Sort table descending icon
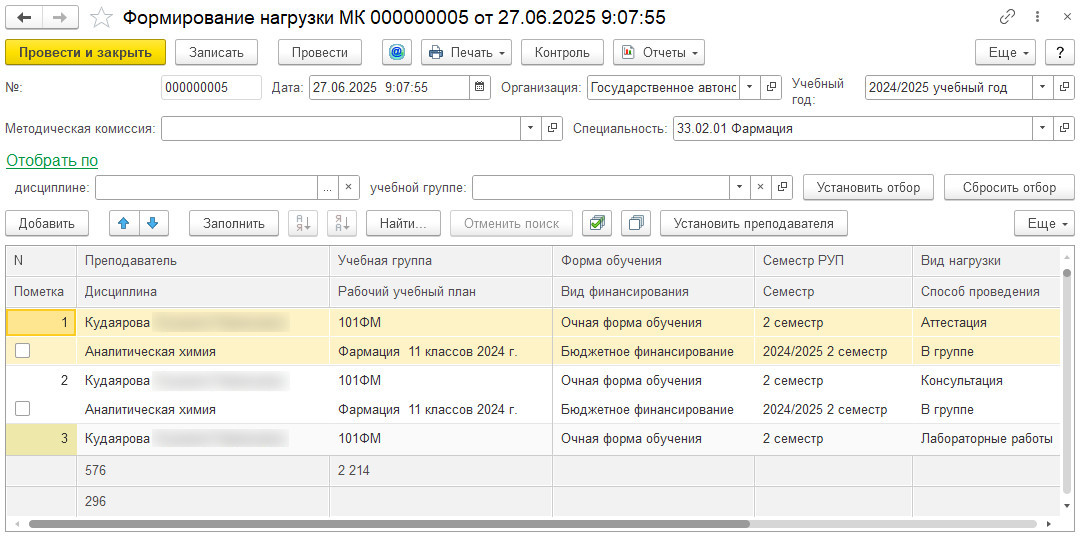 click(342, 223)
